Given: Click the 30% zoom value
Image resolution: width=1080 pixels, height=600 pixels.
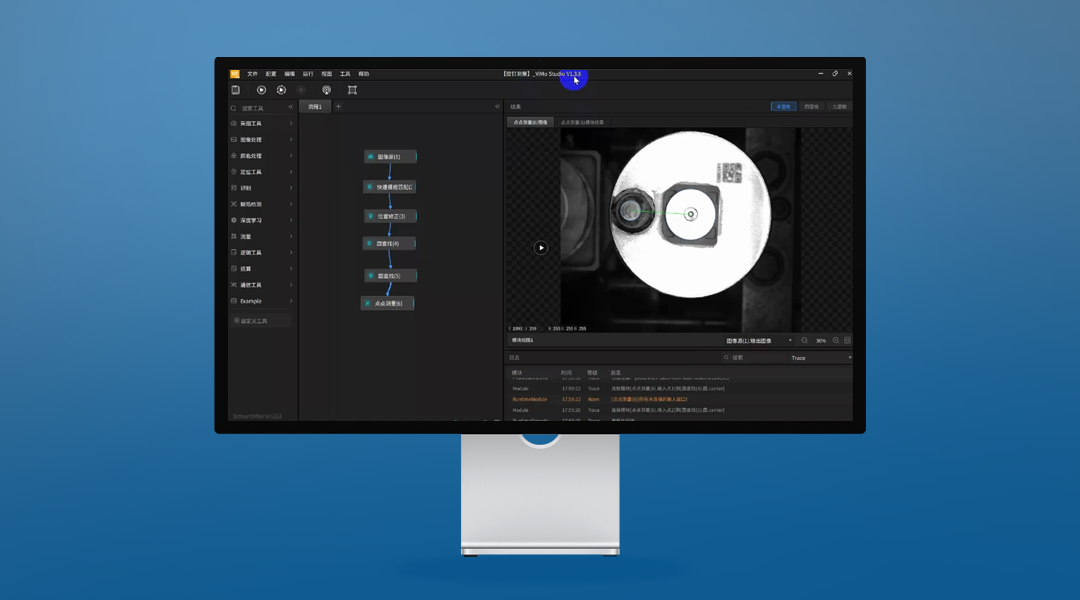Looking at the screenshot, I should click(x=820, y=341).
